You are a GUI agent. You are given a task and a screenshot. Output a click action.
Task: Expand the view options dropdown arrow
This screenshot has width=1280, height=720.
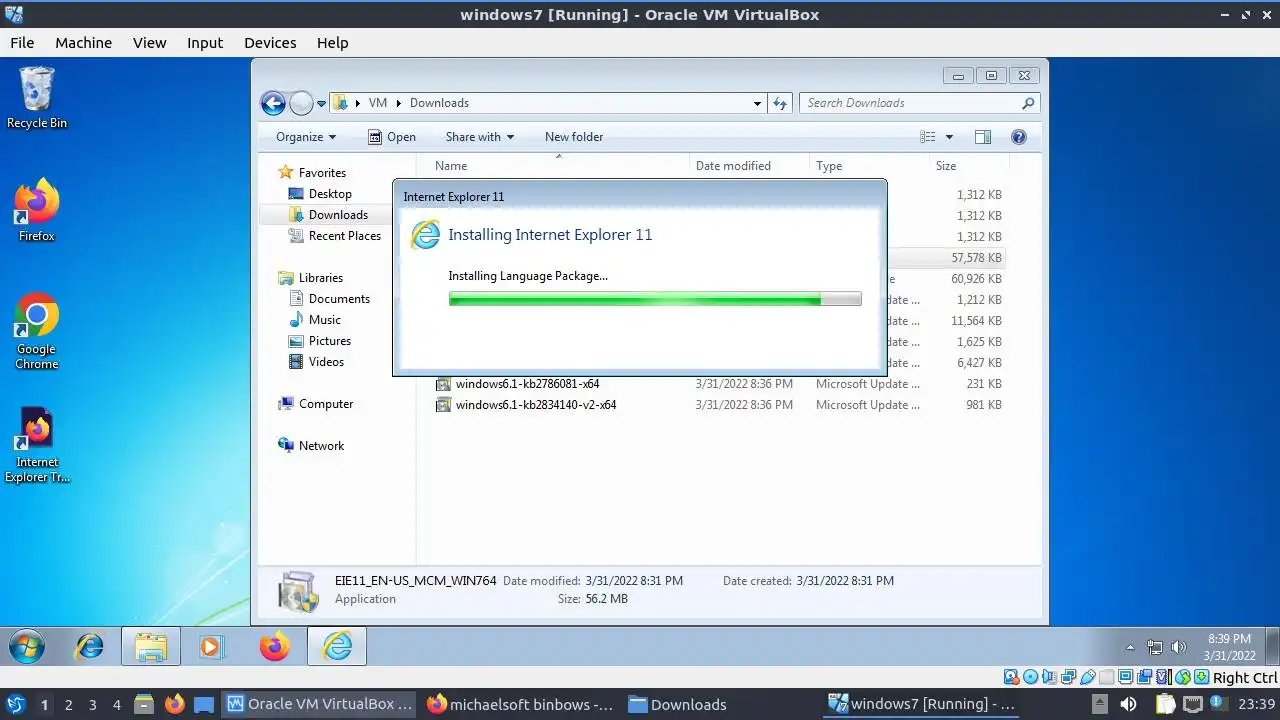point(949,137)
